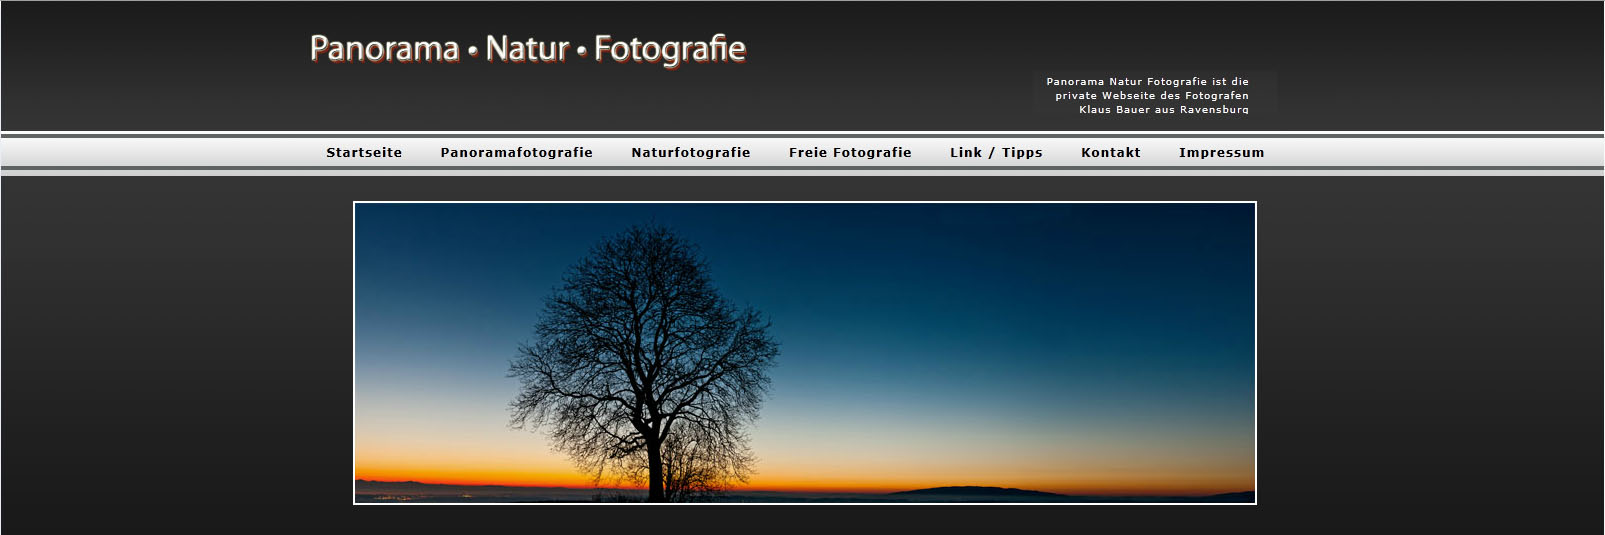Click the Klaus Bauer aus Ravensburg line

1163,110
